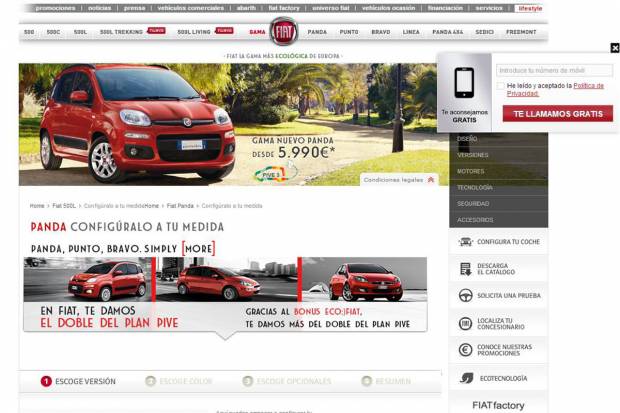Open vehículos comerciales menu item
The height and width of the screenshot is (413, 620).
tap(191, 8)
